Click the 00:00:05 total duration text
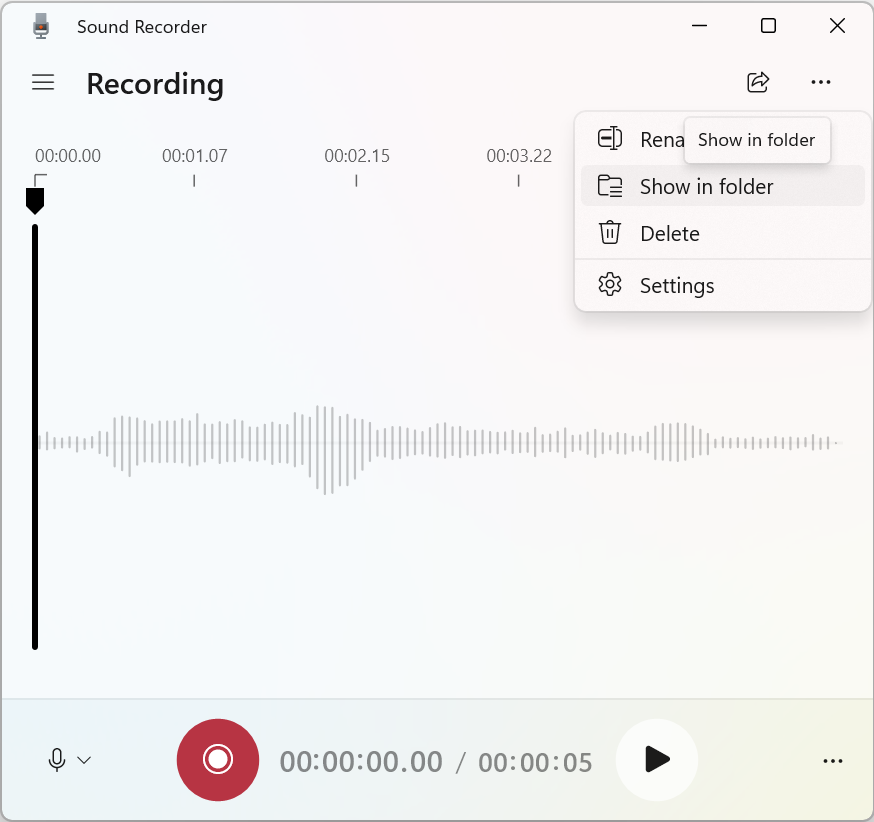The height and width of the screenshot is (822, 874). (535, 762)
